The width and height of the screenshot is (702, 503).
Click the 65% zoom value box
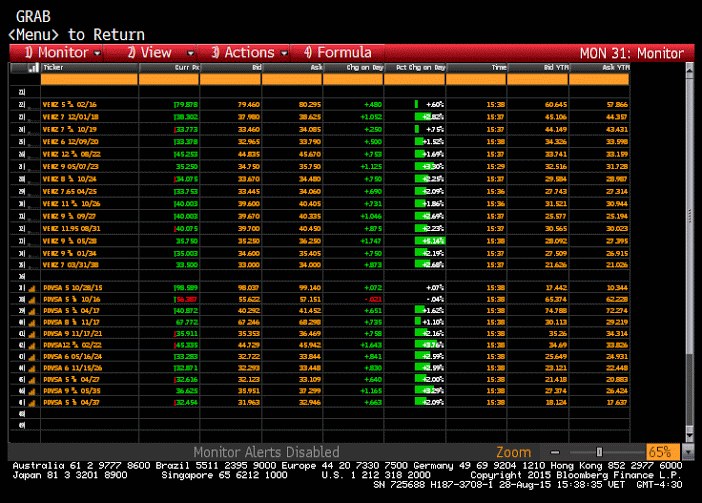663,452
